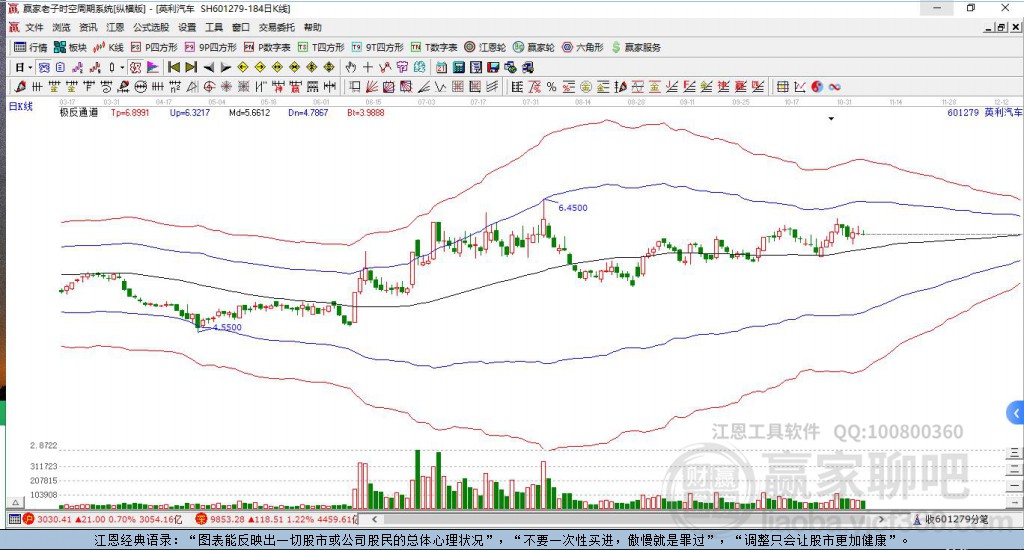Open the 江恩 menu
1024x550 pixels.
point(115,27)
